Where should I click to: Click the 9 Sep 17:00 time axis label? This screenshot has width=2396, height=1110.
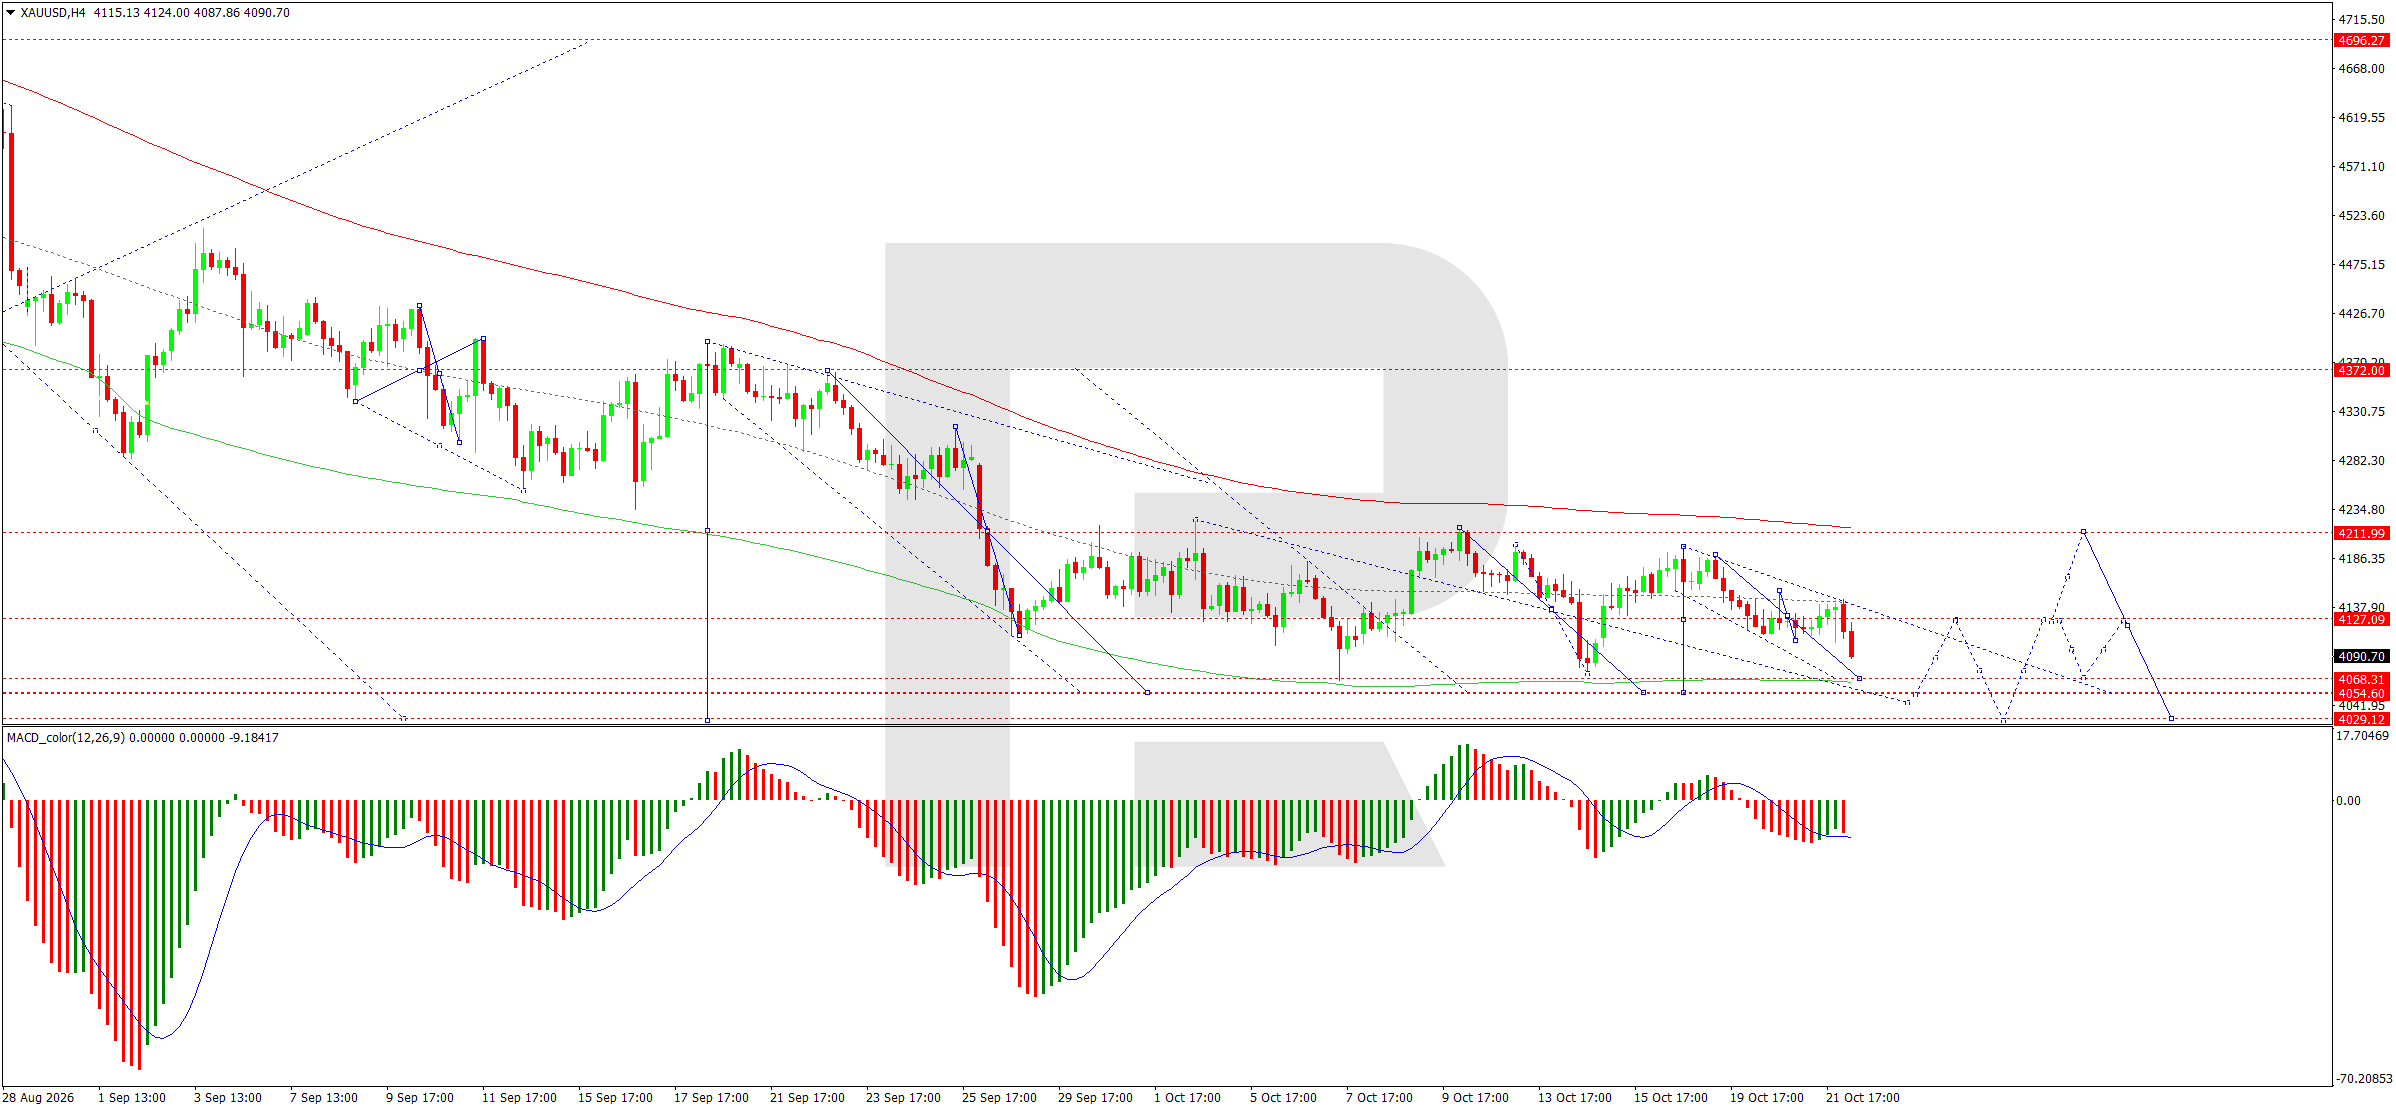[420, 1098]
